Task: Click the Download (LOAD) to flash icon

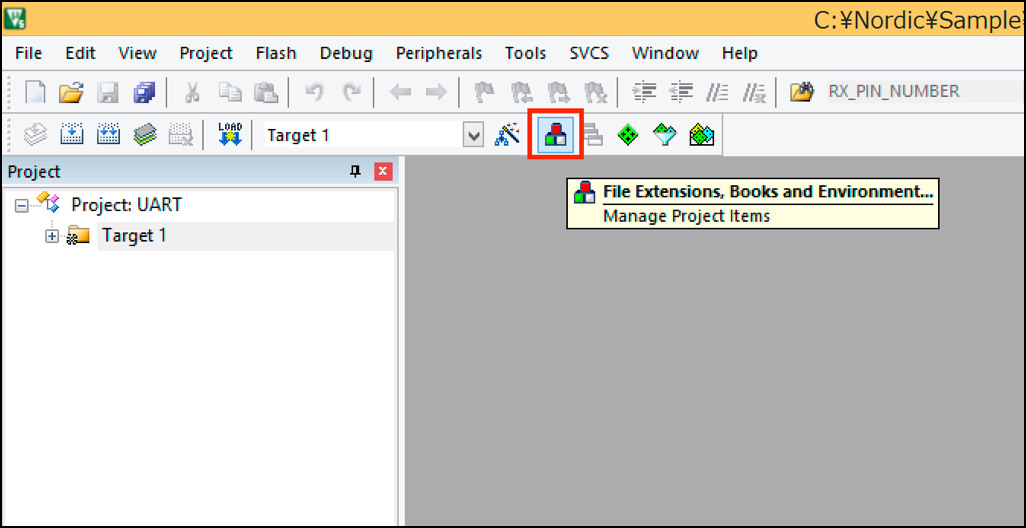Action: [x=229, y=135]
